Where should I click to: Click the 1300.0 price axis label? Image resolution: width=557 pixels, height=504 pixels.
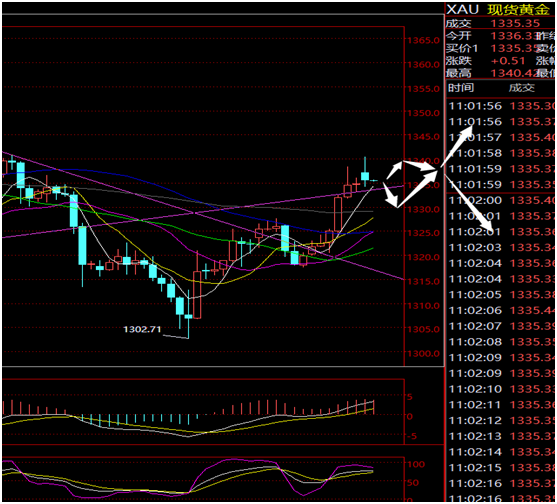(423, 354)
